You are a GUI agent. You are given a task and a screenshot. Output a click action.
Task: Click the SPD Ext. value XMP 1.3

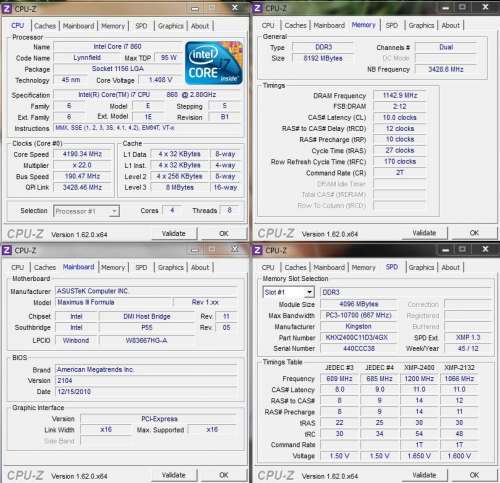[x=468, y=338]
